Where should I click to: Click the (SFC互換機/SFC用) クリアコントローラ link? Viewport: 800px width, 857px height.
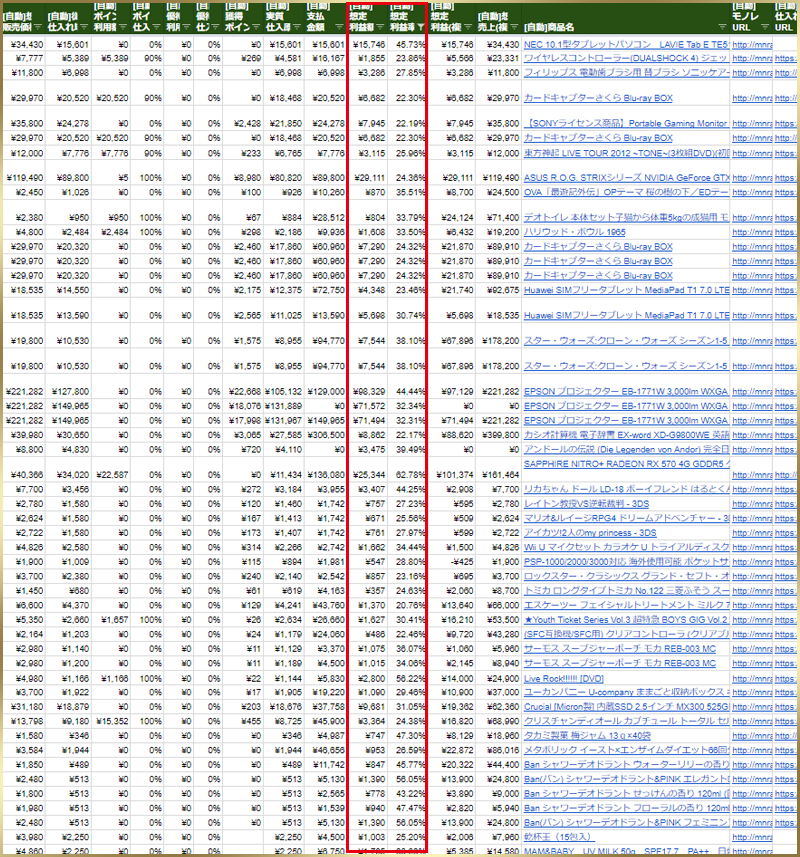pyautogui.click(x=626, y=634)
